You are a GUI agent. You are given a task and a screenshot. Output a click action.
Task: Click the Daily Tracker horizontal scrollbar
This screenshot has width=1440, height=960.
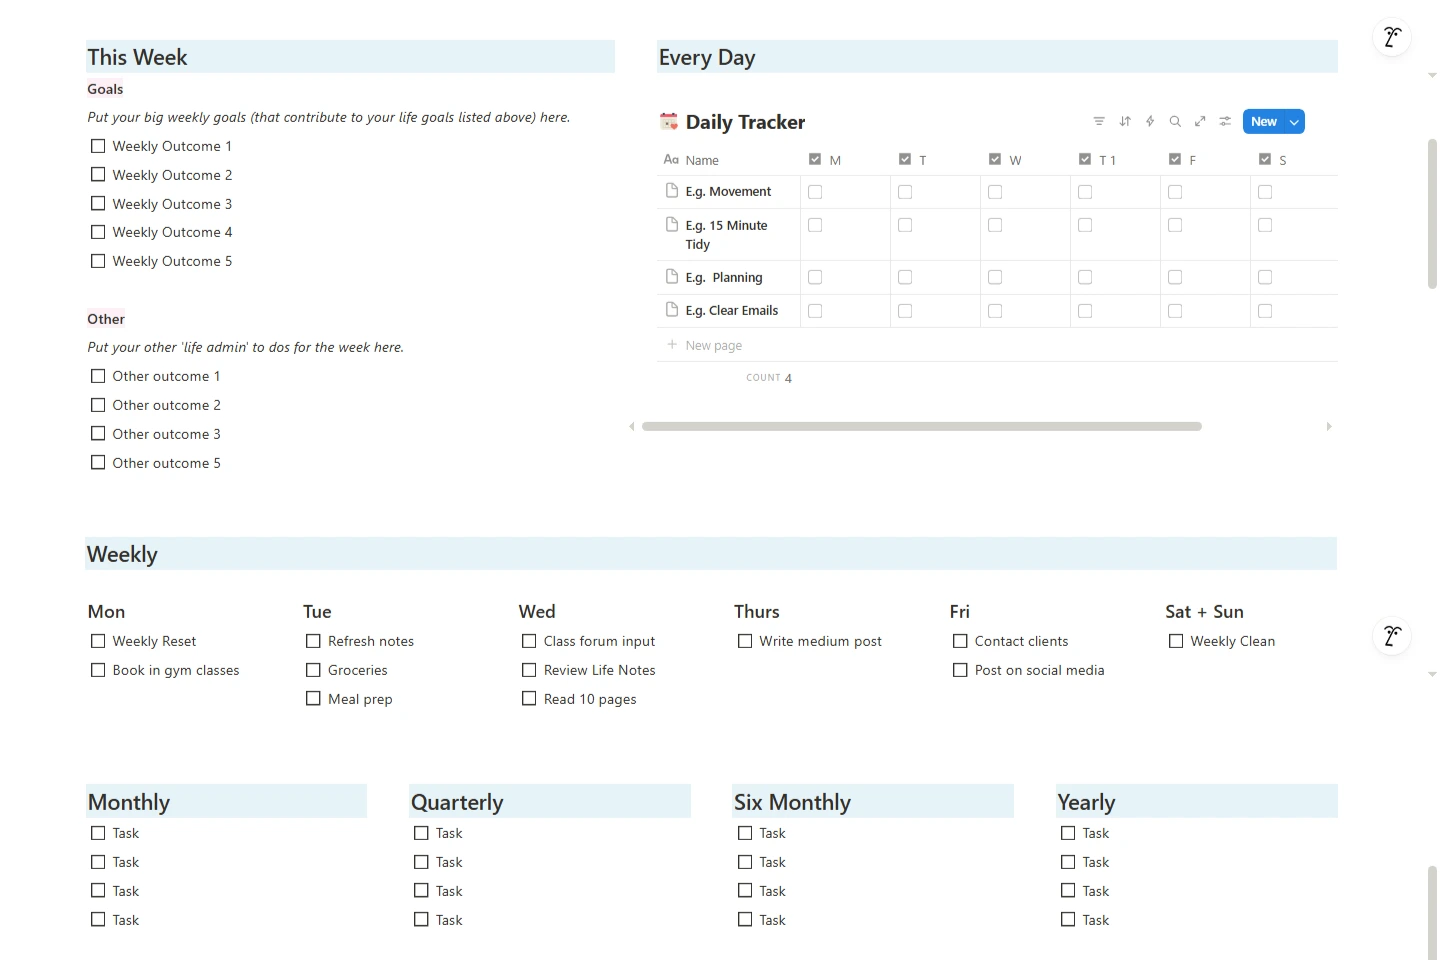[921, 426]
